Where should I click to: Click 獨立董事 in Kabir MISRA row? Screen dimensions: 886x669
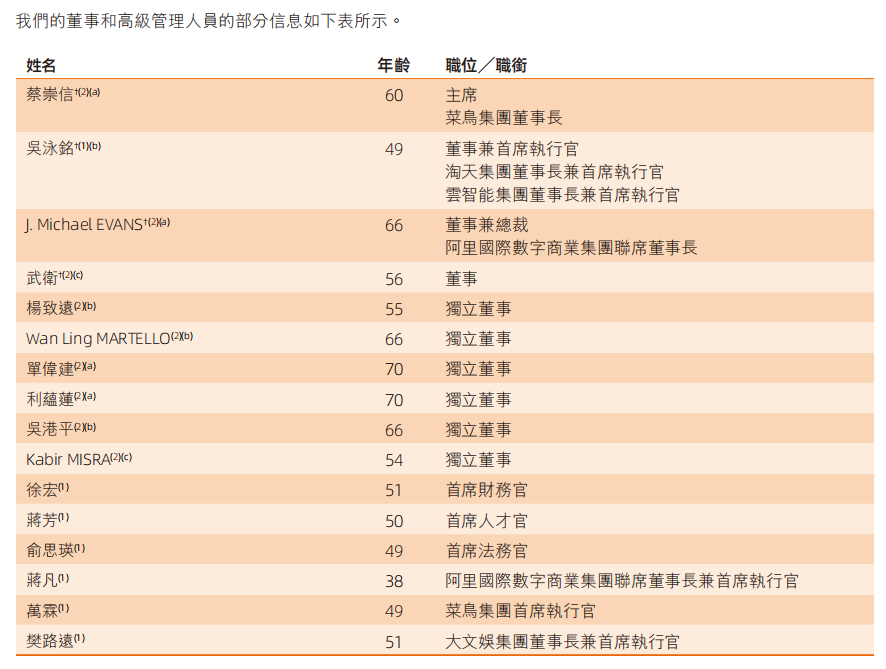click(x=478, y=460)
